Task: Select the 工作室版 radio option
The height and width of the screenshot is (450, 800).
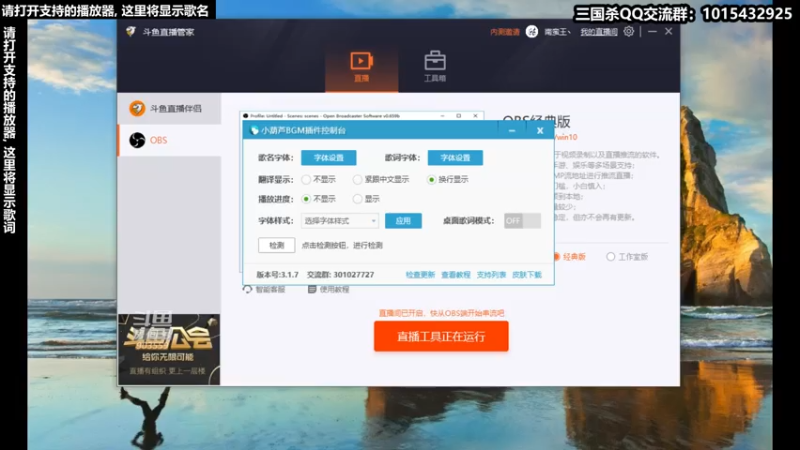Action: 627,257
